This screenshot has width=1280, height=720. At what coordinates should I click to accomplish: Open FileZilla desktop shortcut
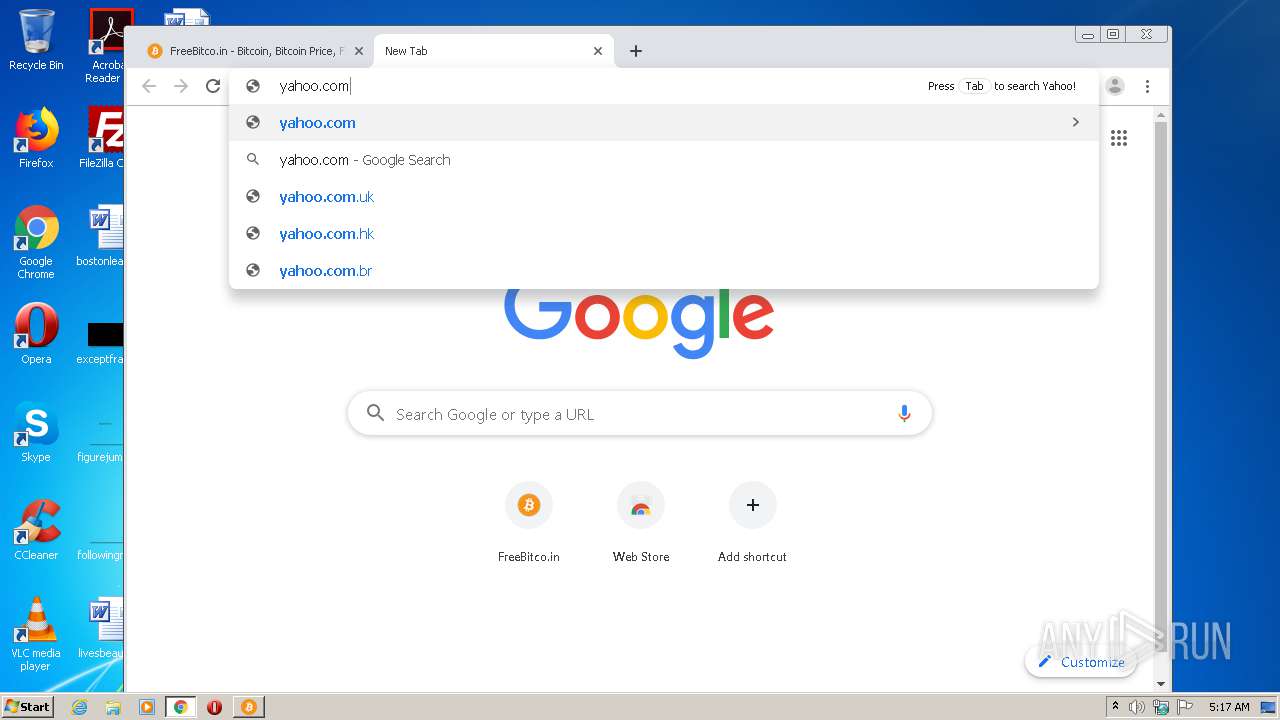click(103, 138)
